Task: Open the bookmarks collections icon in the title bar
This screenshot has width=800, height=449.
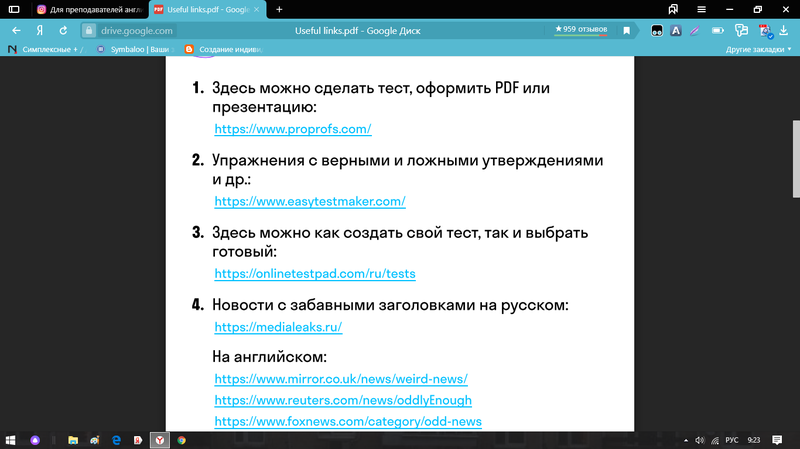Action: [x=674, y=9]
